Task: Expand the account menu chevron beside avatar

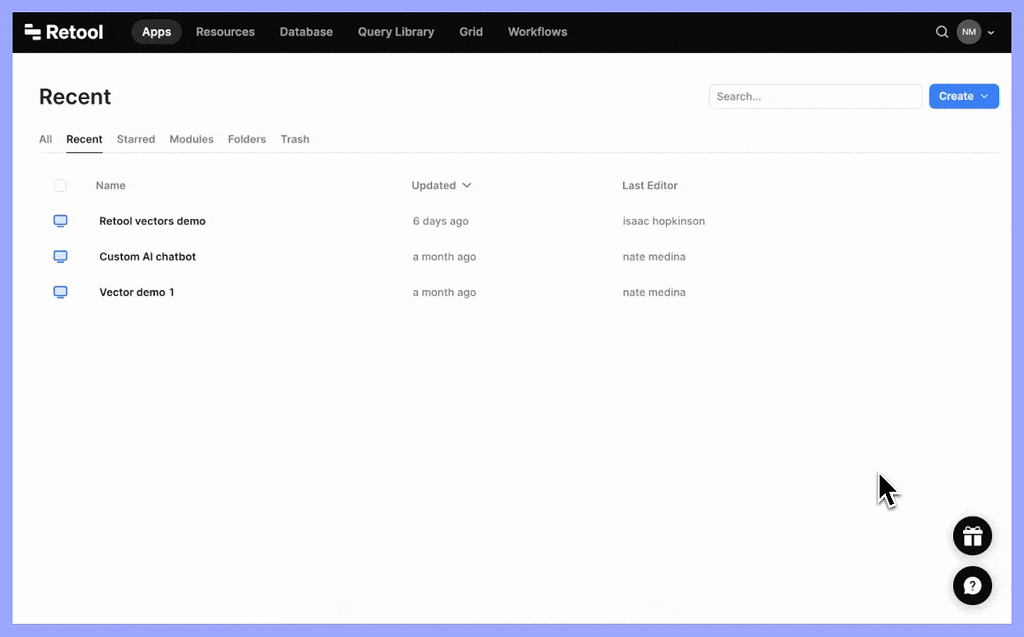Action: [x=991, y=33]
